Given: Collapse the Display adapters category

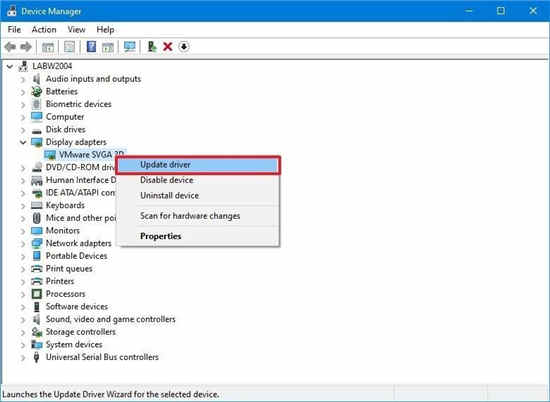Looking at the screenshot, I should tap(23, 142).
